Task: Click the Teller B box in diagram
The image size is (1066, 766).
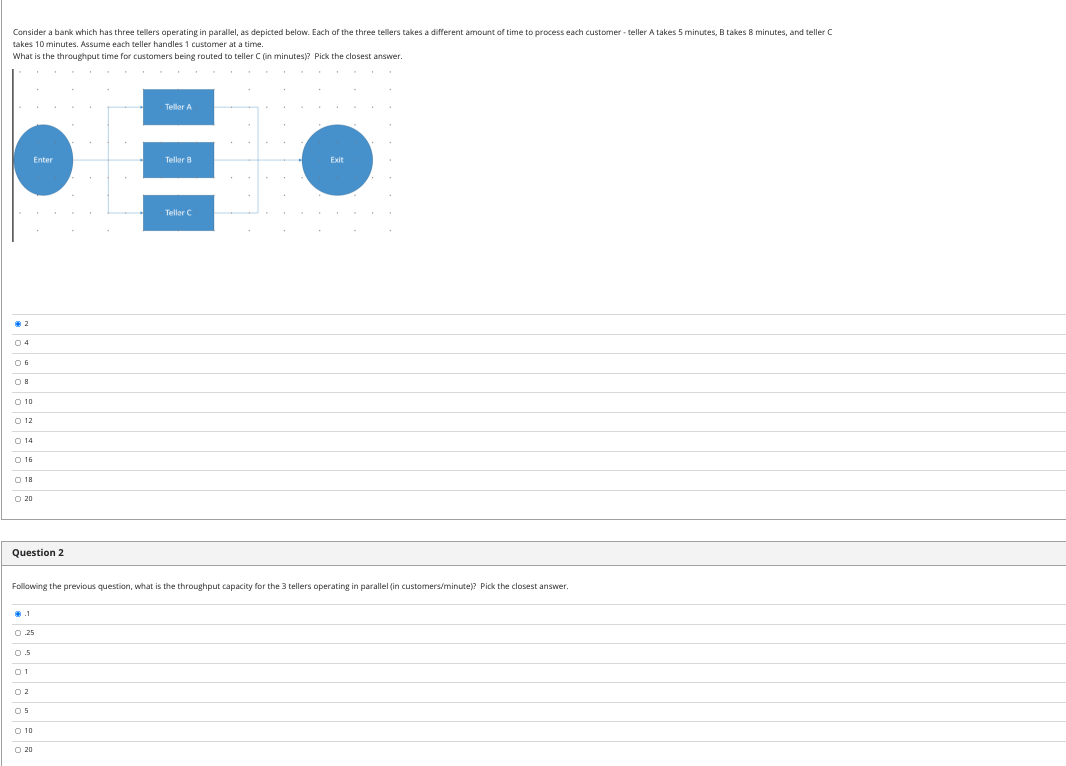Action: coord(178,160)
